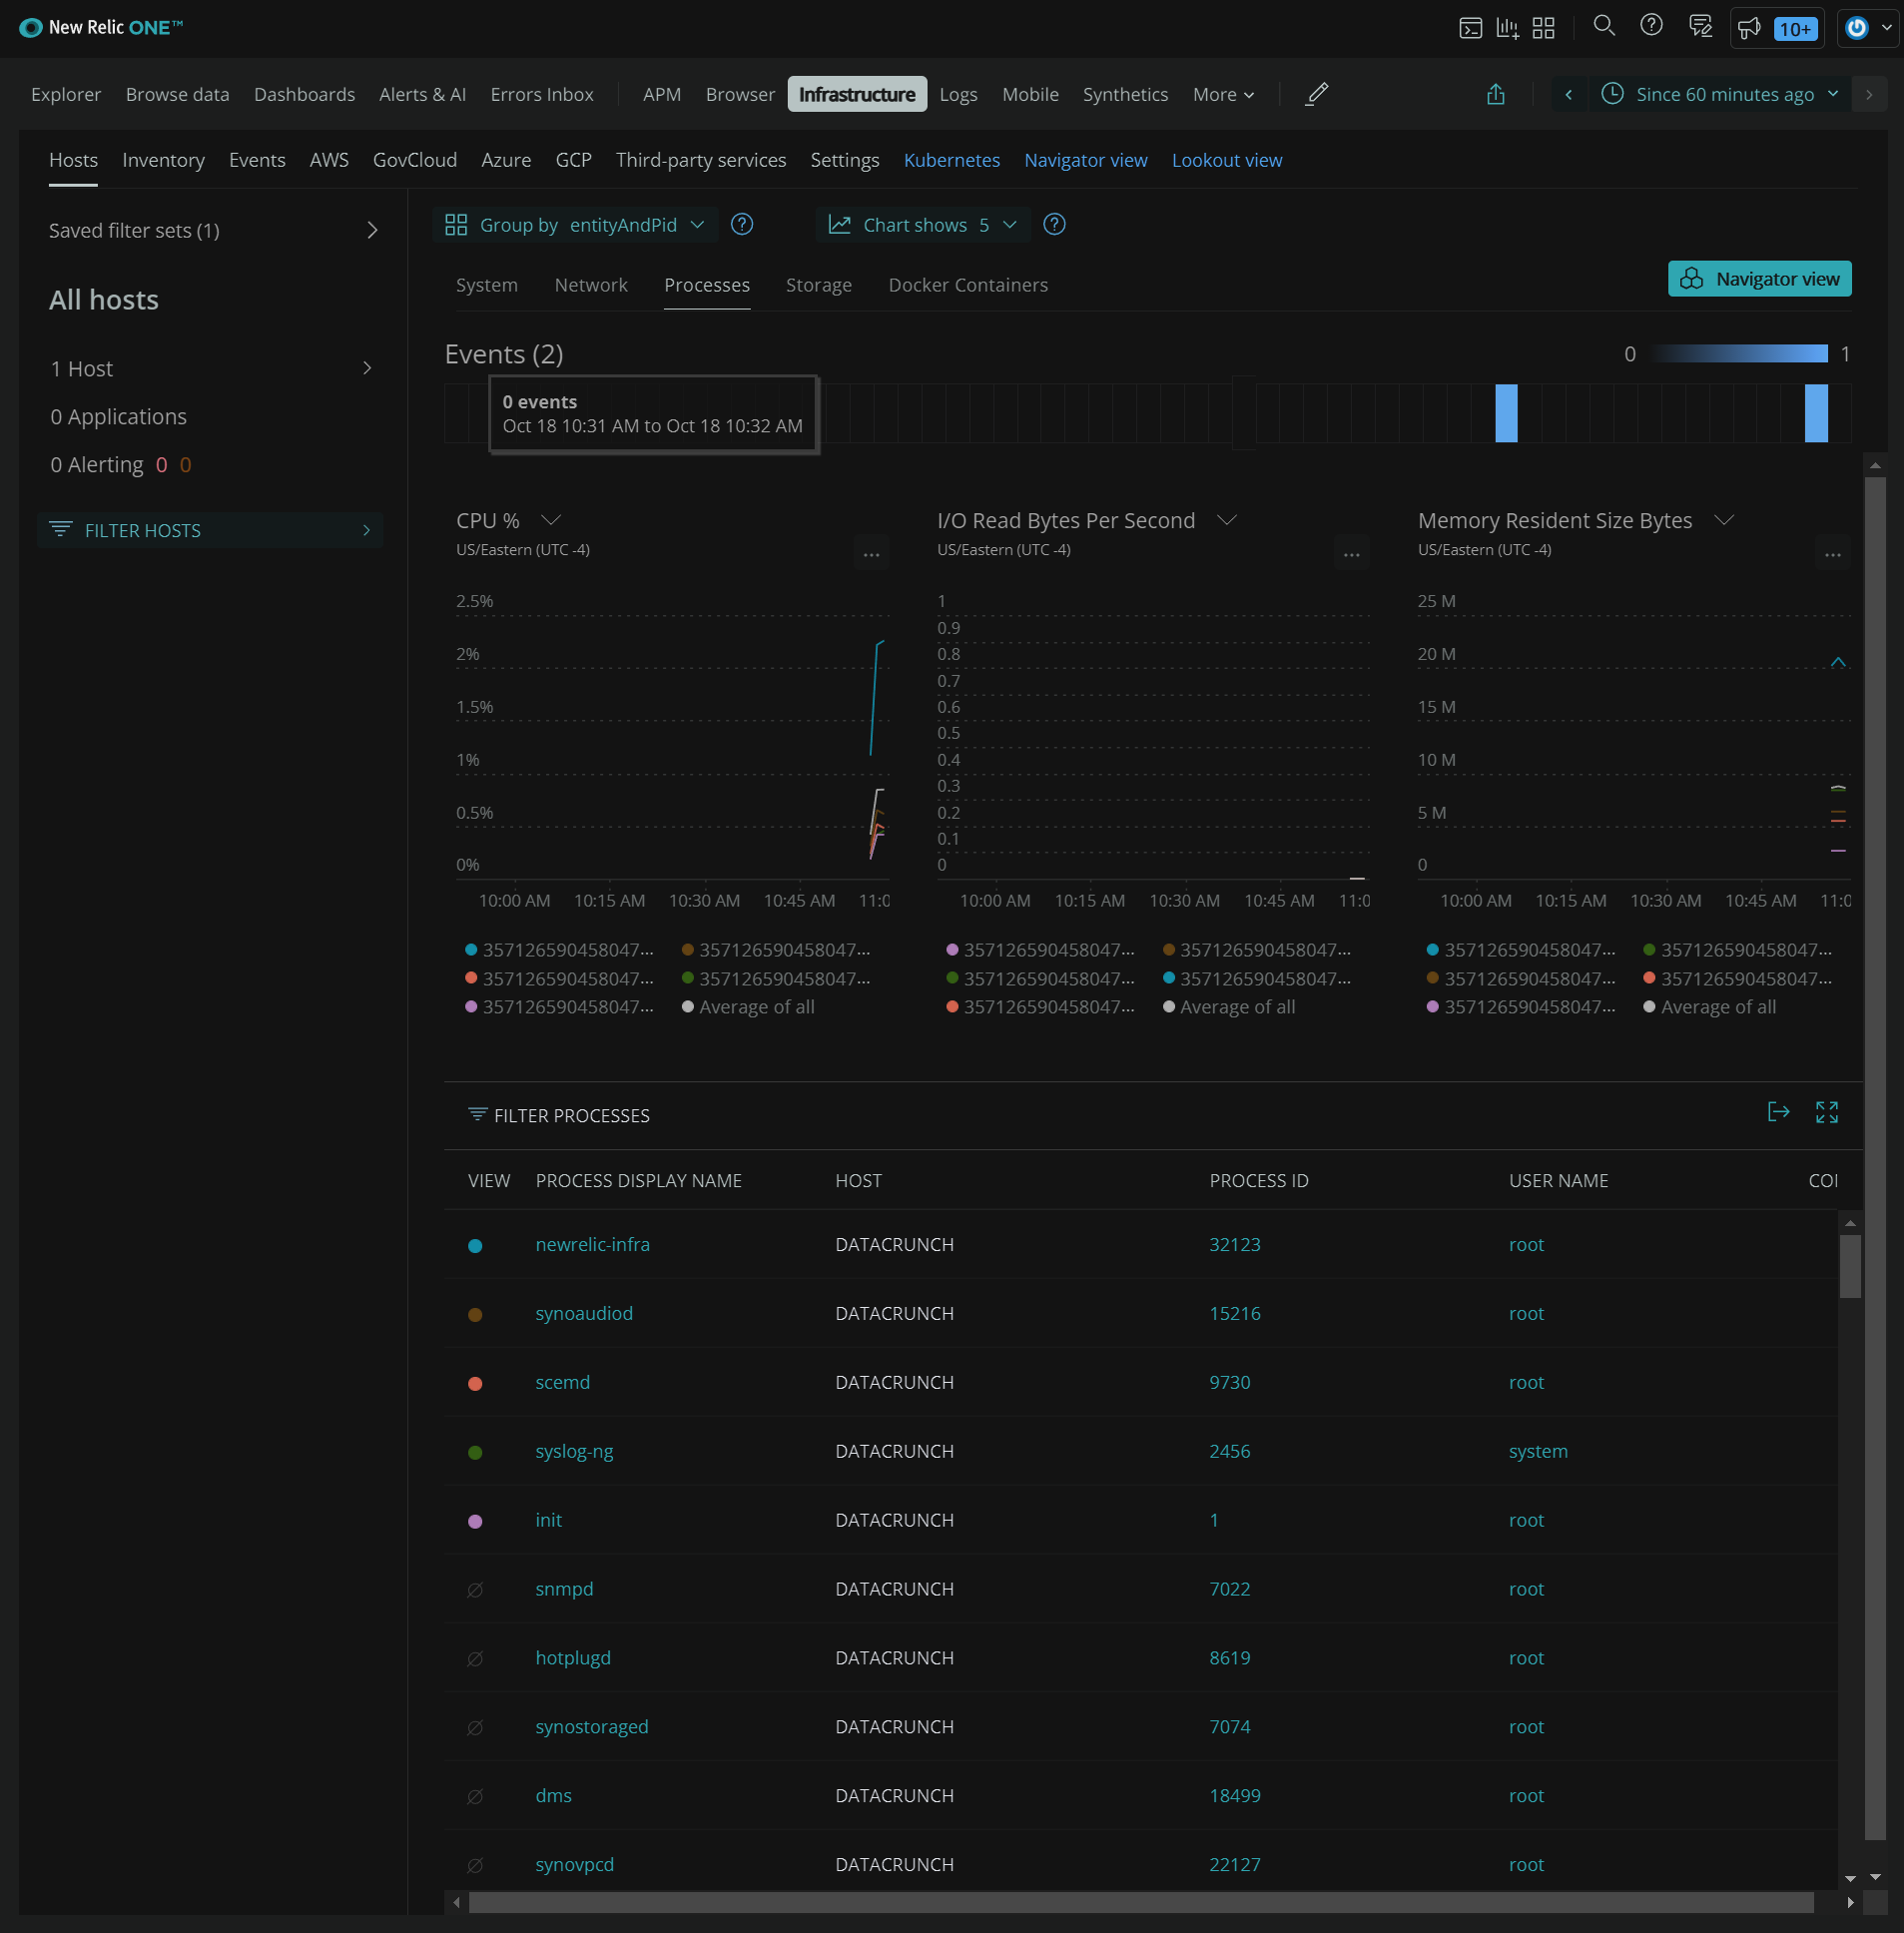Open the apps grid icon in header
The image size is (1904, 1933).
[1543, 28]
